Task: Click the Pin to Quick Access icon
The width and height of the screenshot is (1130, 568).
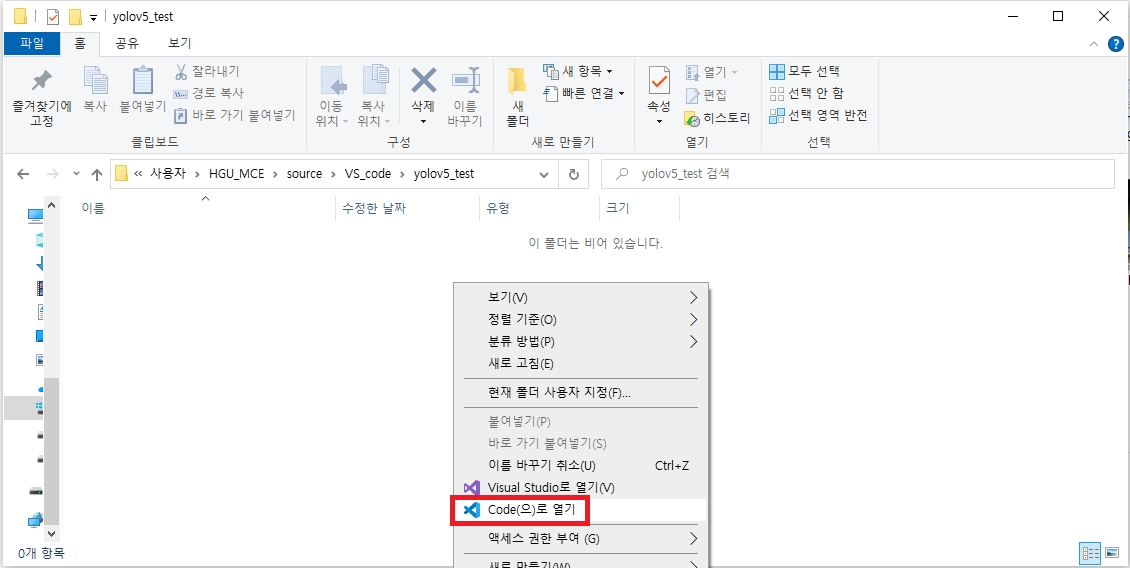Action: (x=41, y=82)
